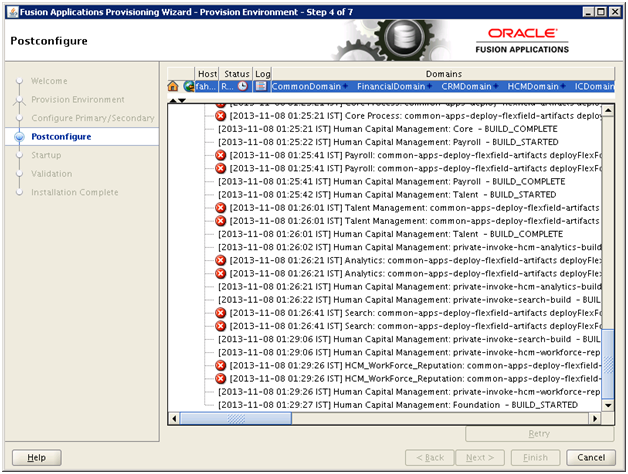Screen dimensions: 628x474
Task: Click first Analytics 01:26:21 error icon
Action: point(220,260)
